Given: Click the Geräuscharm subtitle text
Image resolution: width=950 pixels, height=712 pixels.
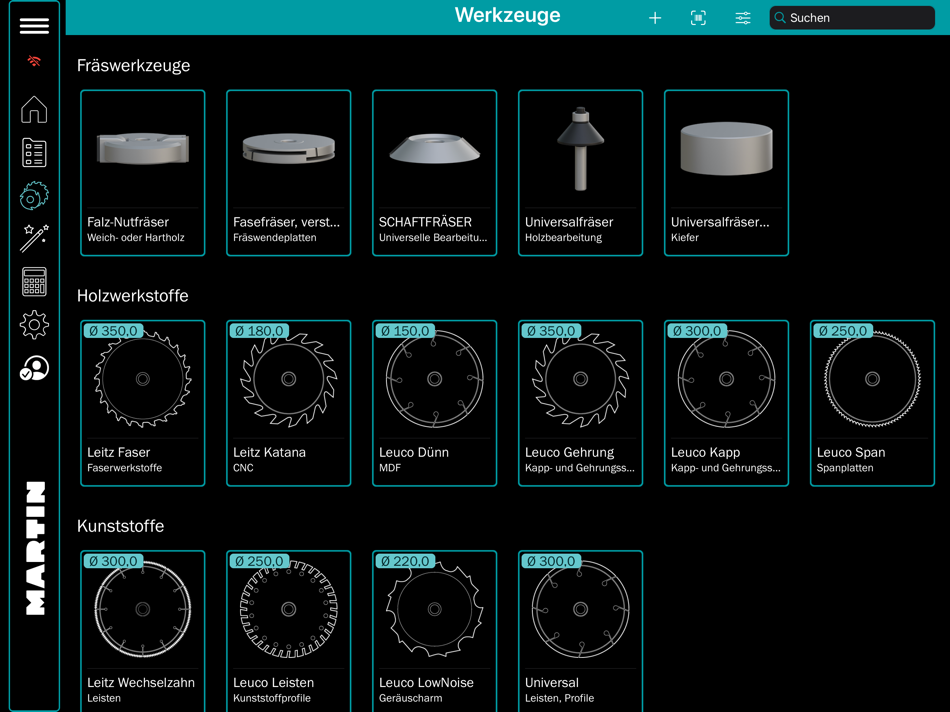Looking at the screenshot, I should pos(411,698).
